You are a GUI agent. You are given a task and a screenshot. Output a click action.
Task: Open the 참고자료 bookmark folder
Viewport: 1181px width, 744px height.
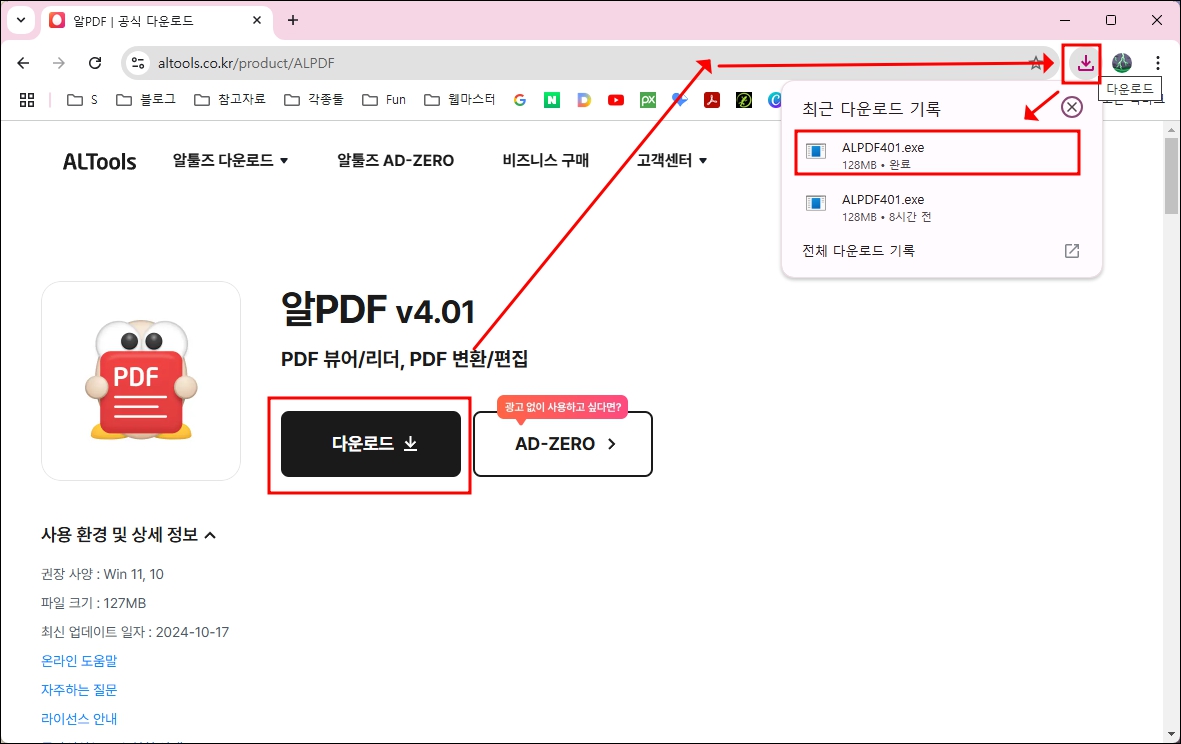(x=230, y=99)
